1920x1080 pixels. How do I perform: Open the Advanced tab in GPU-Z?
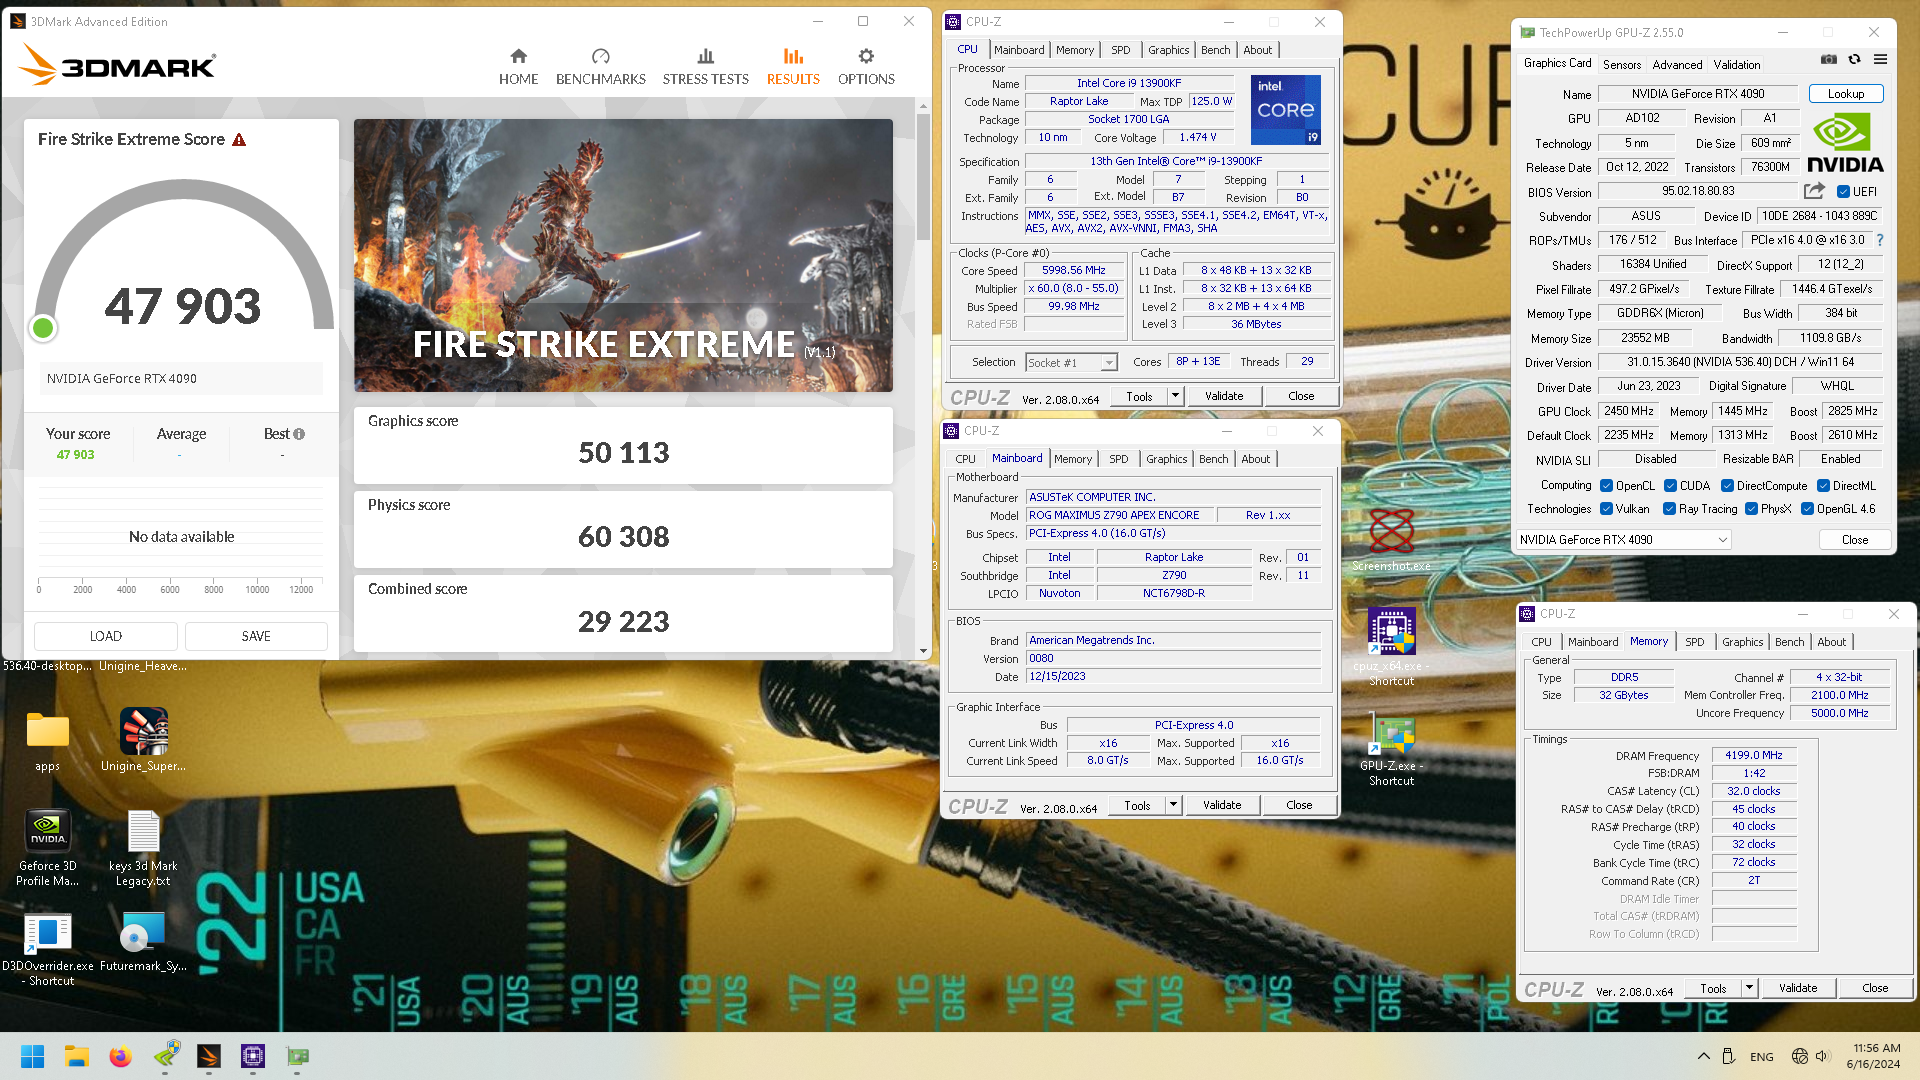pos(1677,65)
